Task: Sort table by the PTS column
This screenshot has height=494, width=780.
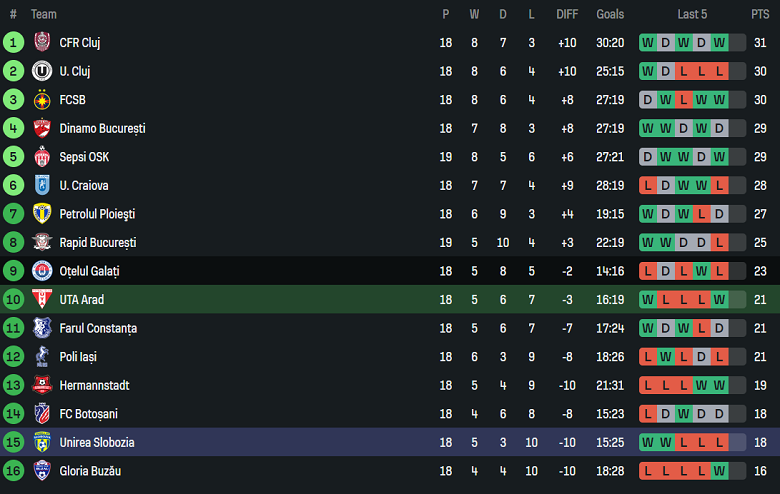Action: click(x=760, y=14)
